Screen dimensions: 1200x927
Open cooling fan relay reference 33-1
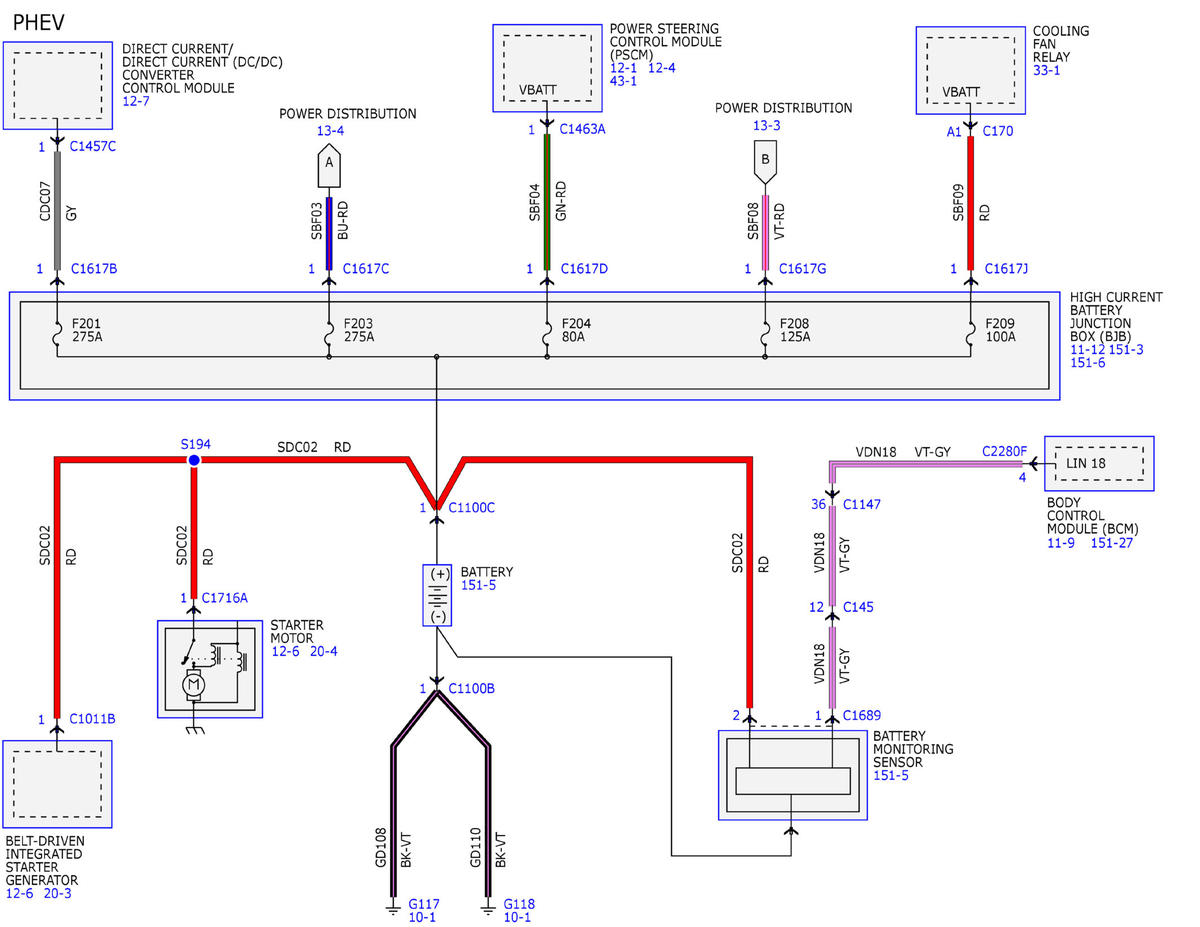(1048, 71)
